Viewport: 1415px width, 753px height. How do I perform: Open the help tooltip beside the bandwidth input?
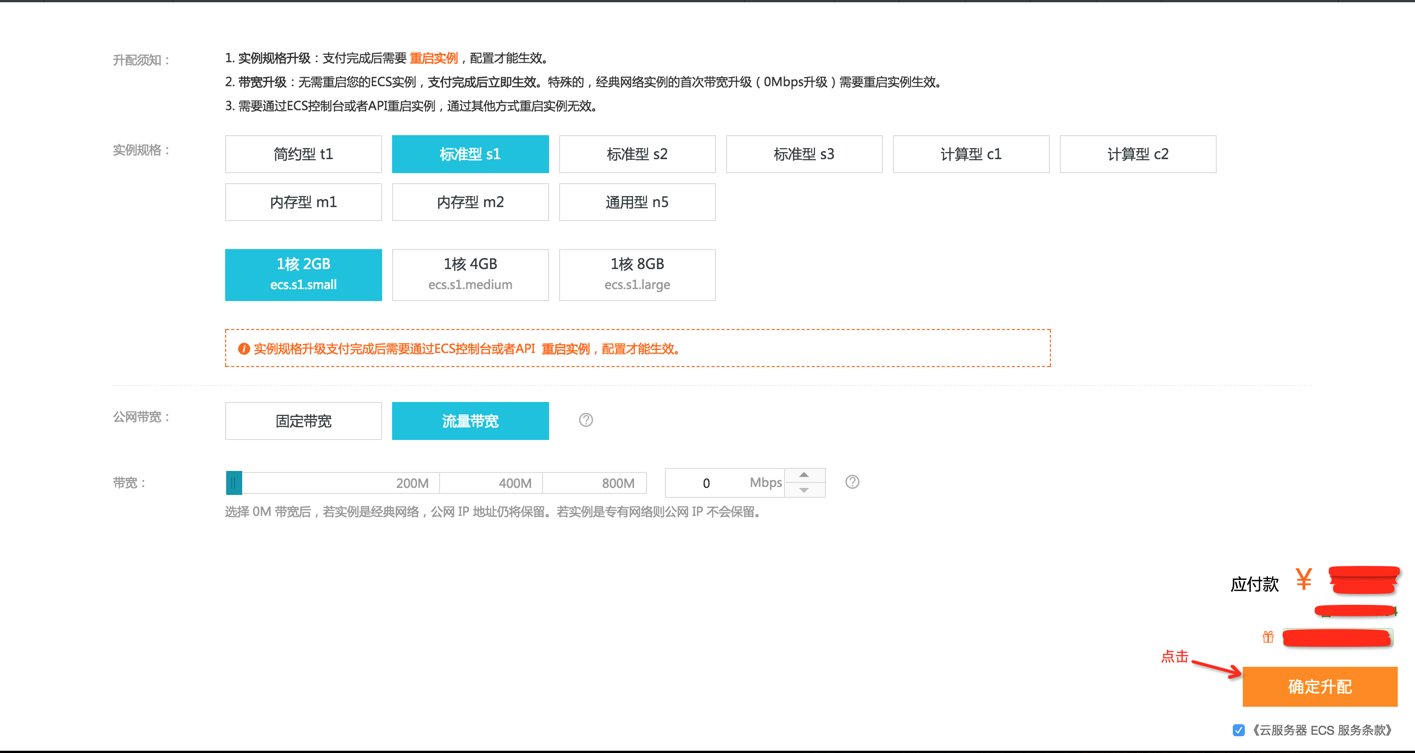(851, 481)
